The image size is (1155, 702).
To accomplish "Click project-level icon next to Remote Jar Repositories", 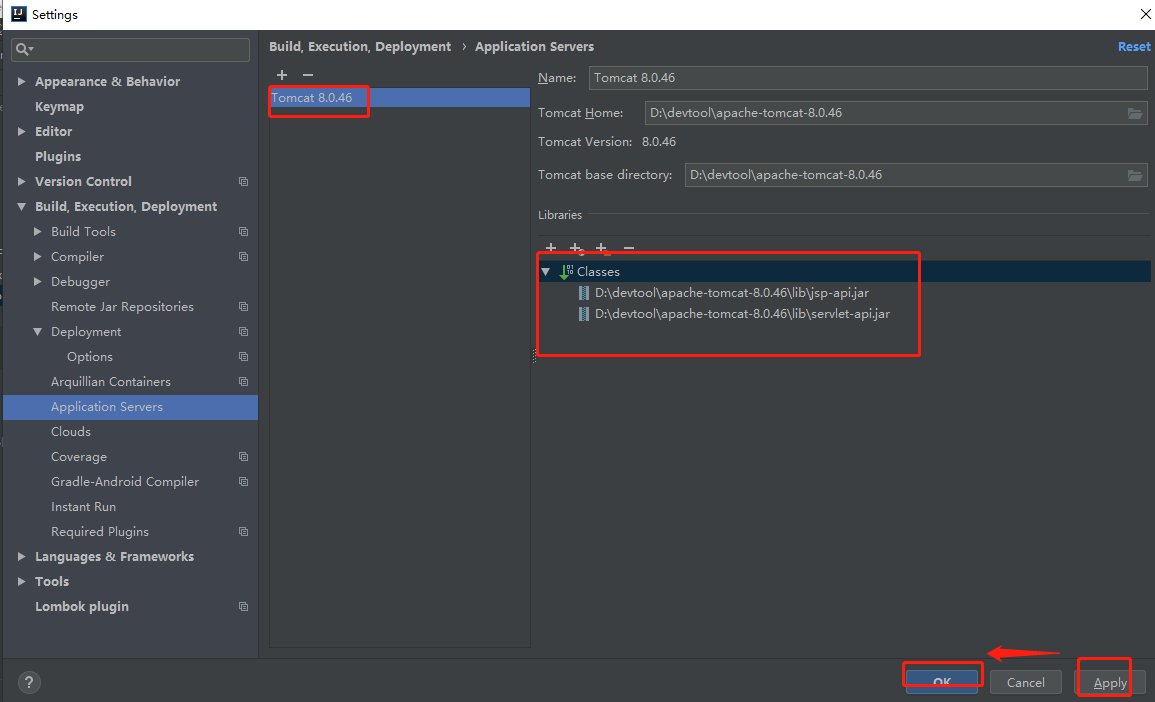I will click(x=243, y=307).
